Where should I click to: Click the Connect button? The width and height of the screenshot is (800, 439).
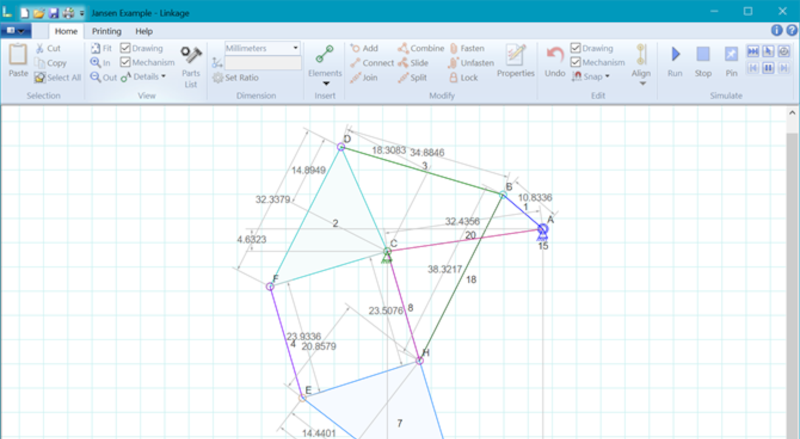click(x=371, y=62)
